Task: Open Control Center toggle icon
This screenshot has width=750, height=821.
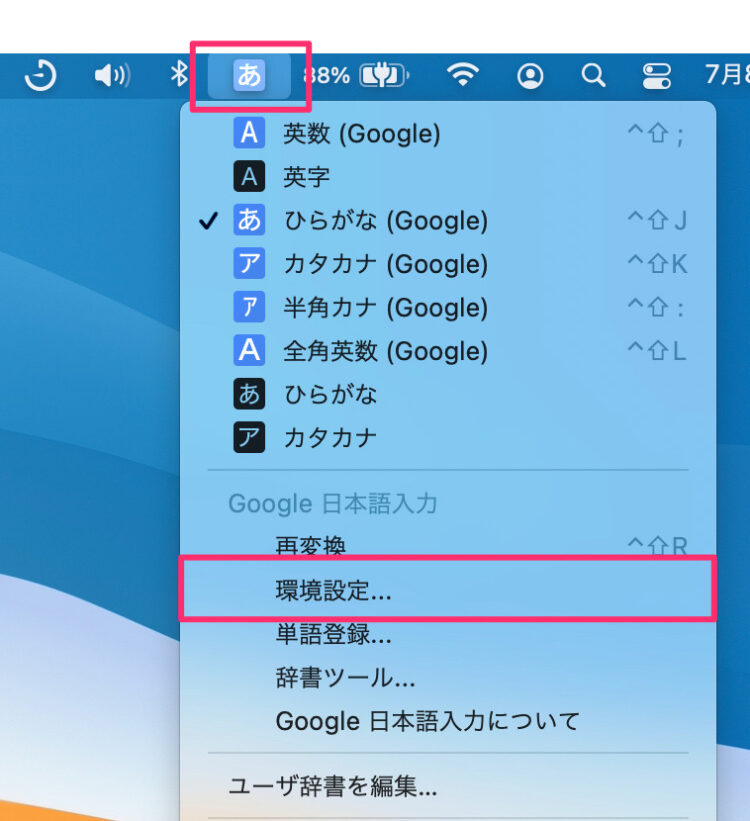Action: [x=657, y=76]
